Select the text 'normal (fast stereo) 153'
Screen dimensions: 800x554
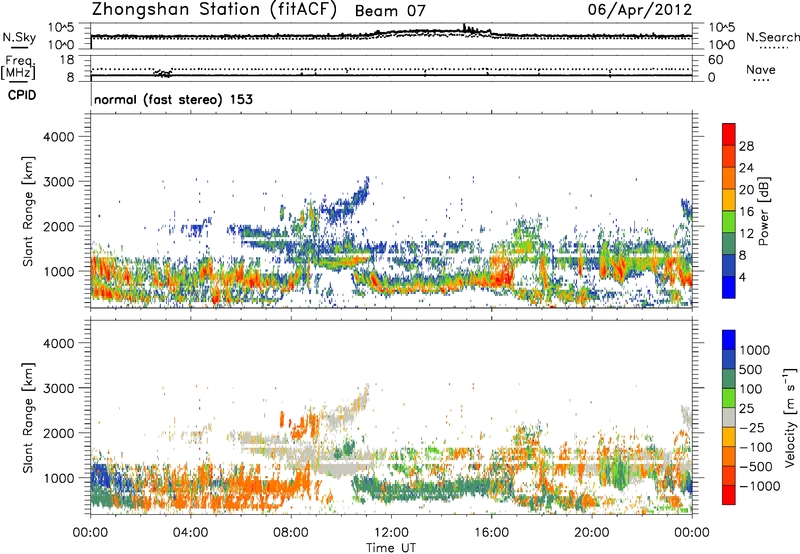point(173,99)
